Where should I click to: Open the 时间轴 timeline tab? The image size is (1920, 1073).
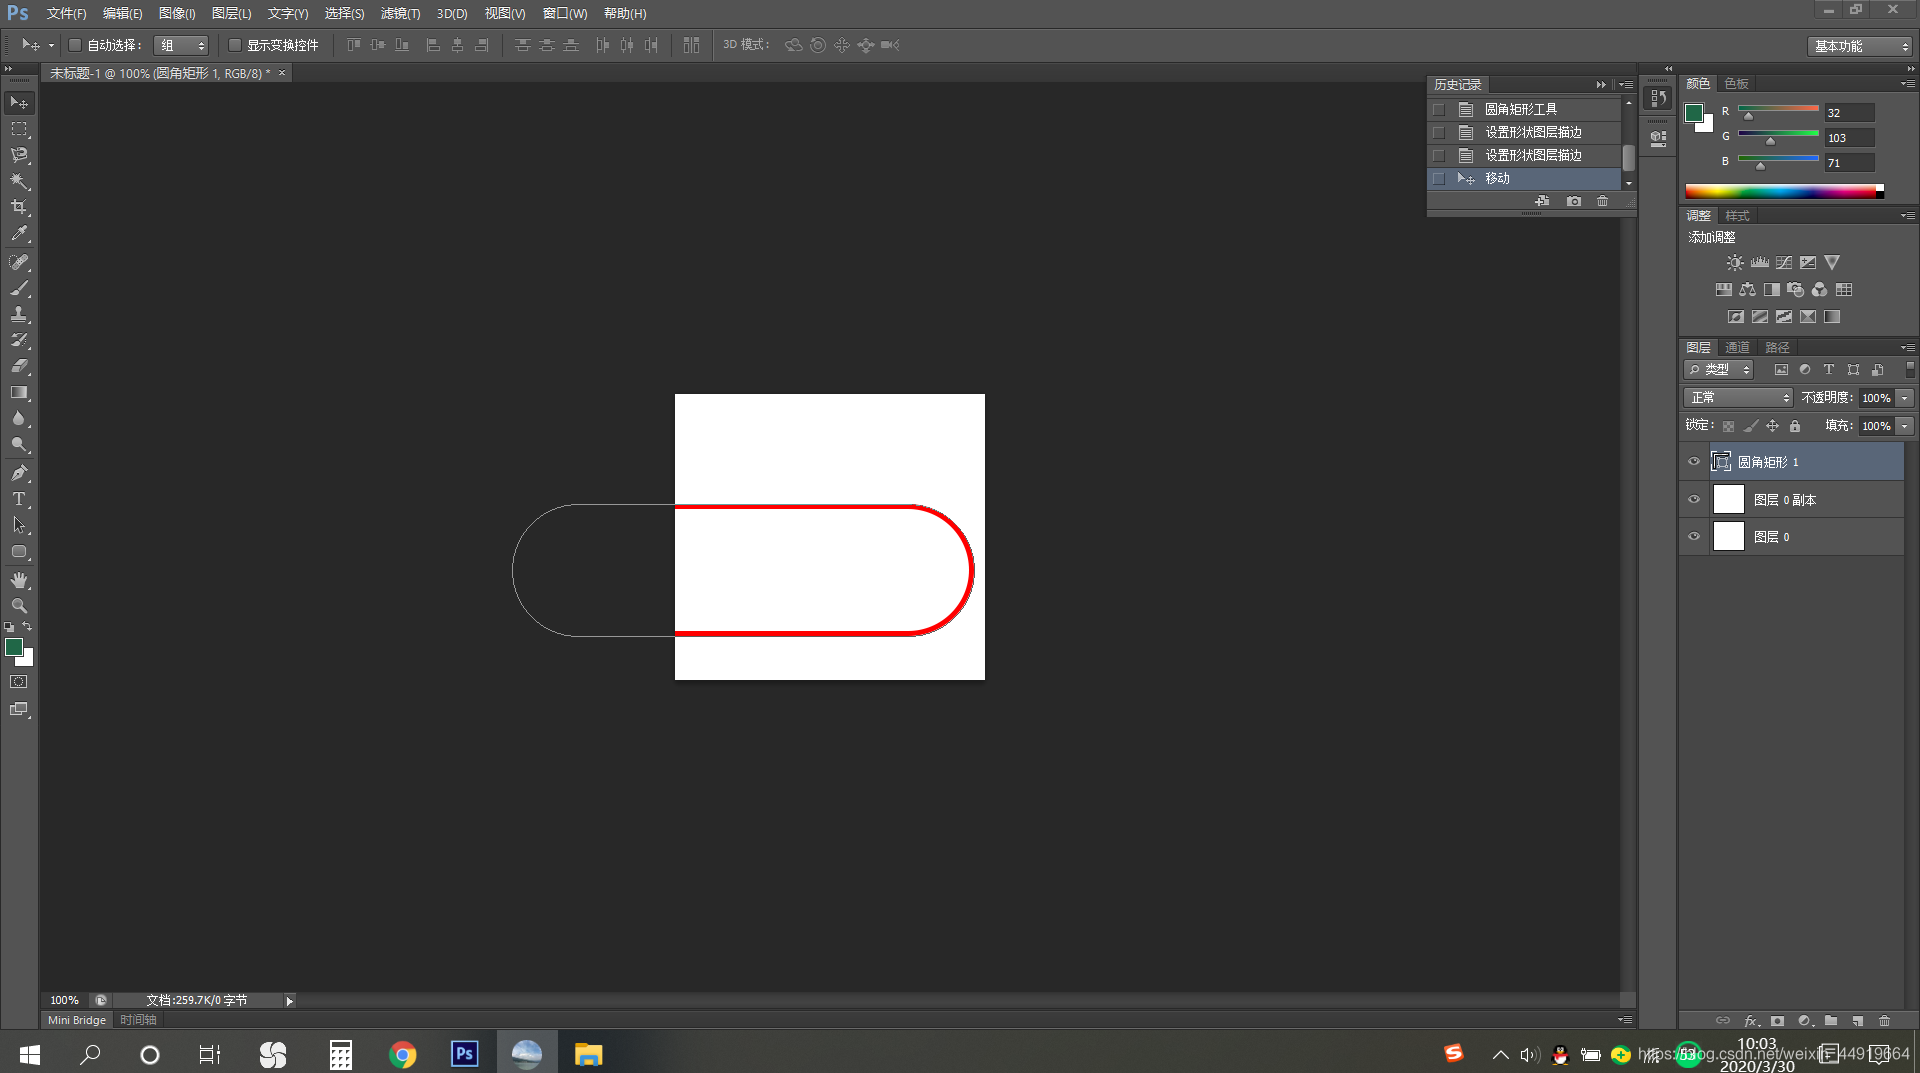pyautogui.click(x=138, y=1020)
